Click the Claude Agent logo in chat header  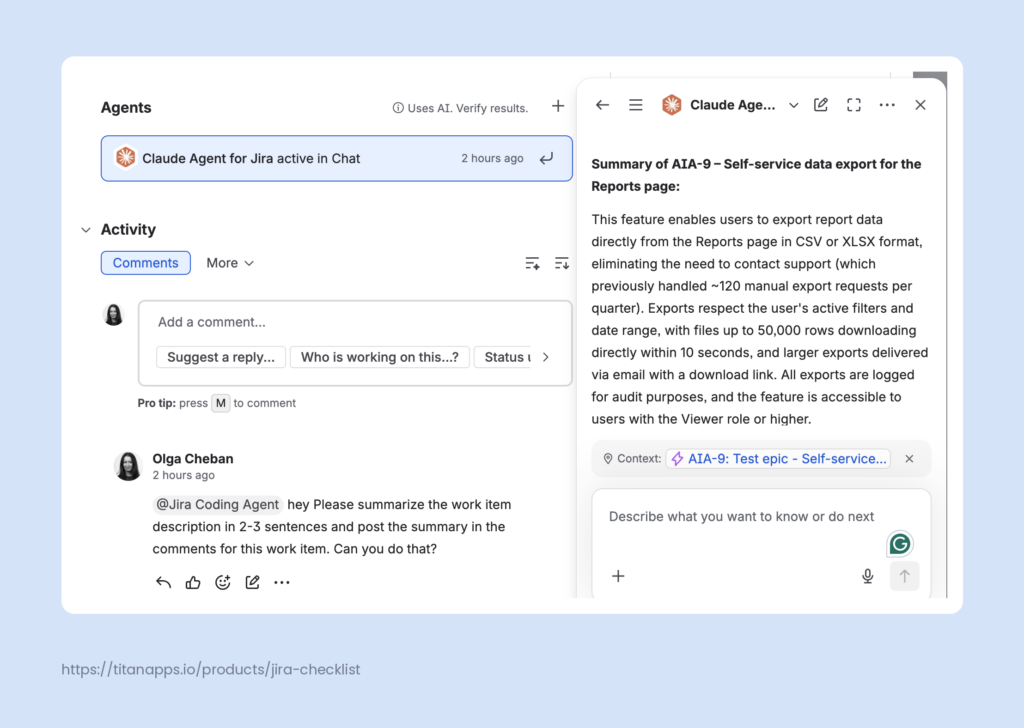[x=671, y=105]
